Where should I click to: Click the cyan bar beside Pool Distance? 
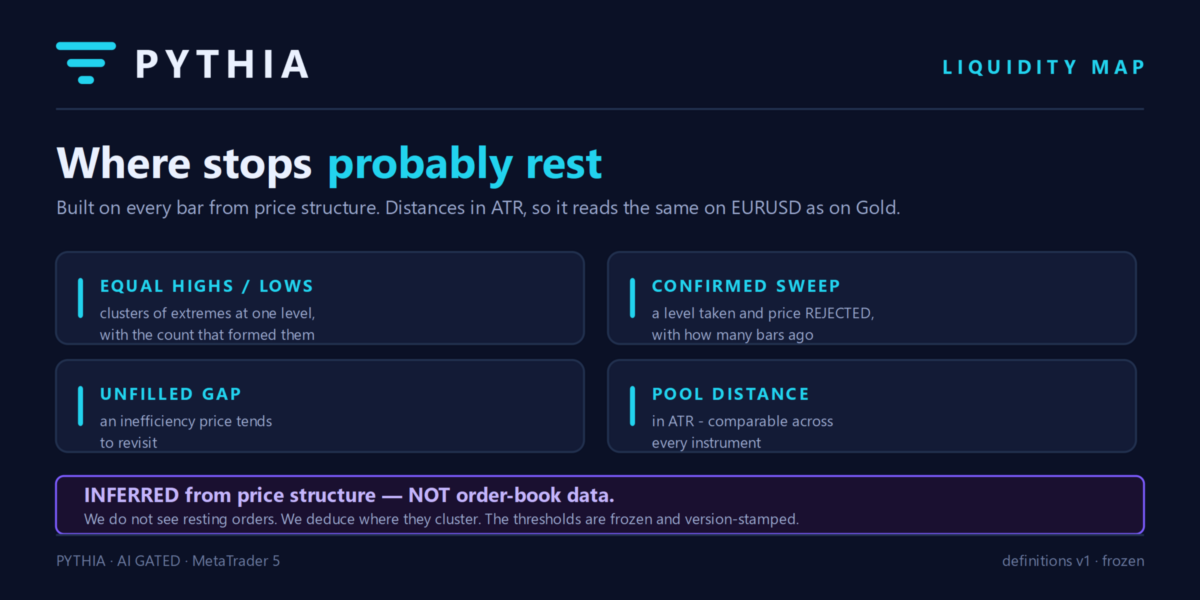point(632,406)
